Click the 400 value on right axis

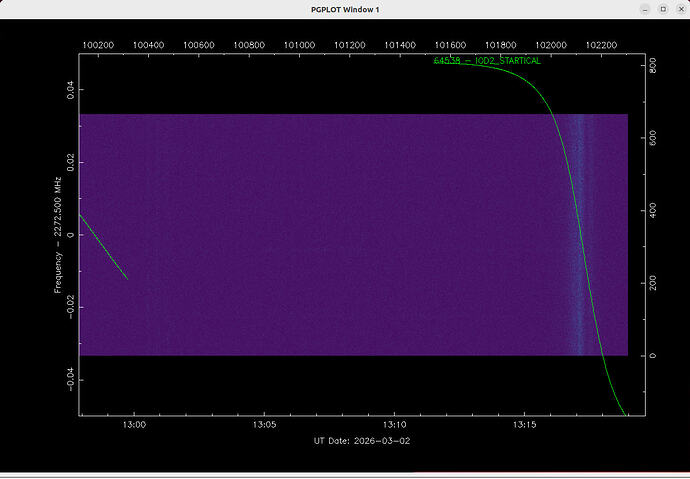(x=653, y=212)
